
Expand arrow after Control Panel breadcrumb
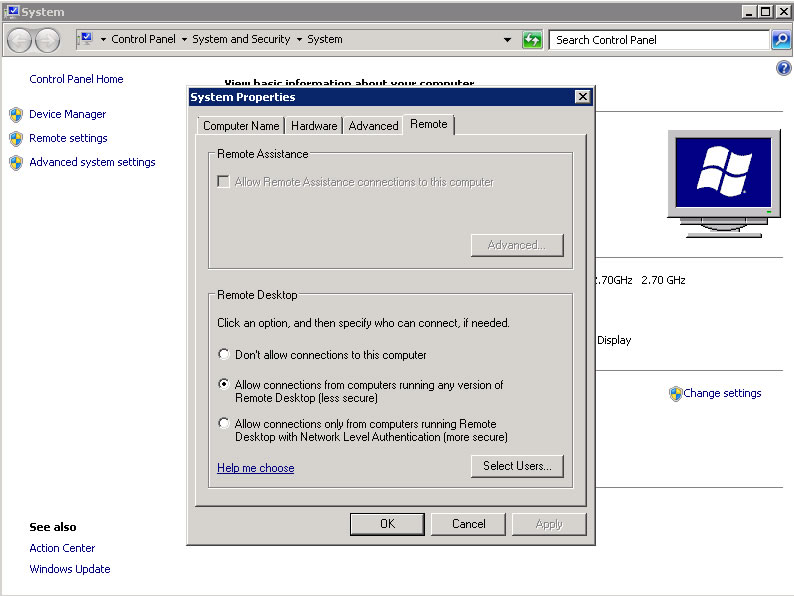pyautogui.click(x=184, y=39)
